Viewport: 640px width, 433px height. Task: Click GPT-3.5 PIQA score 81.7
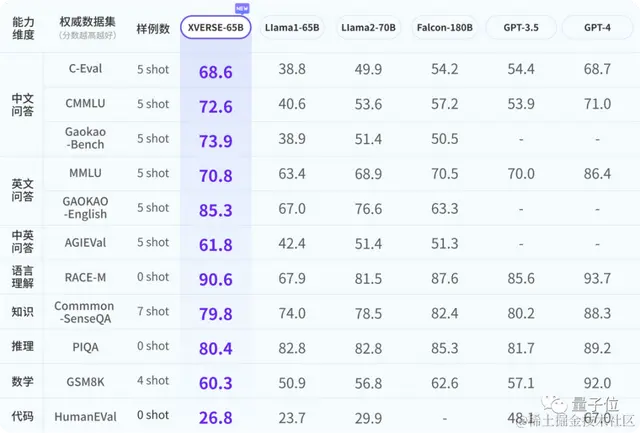pos(521,349)
